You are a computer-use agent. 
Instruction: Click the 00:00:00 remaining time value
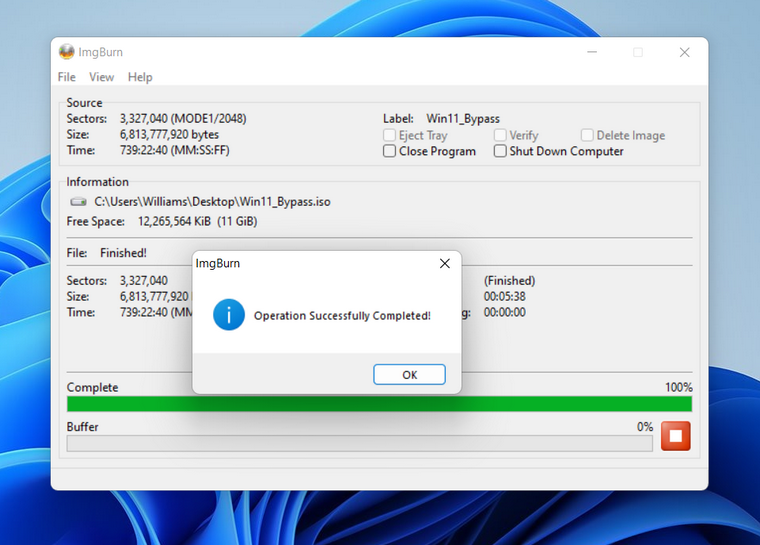click(x=505, y=312)
